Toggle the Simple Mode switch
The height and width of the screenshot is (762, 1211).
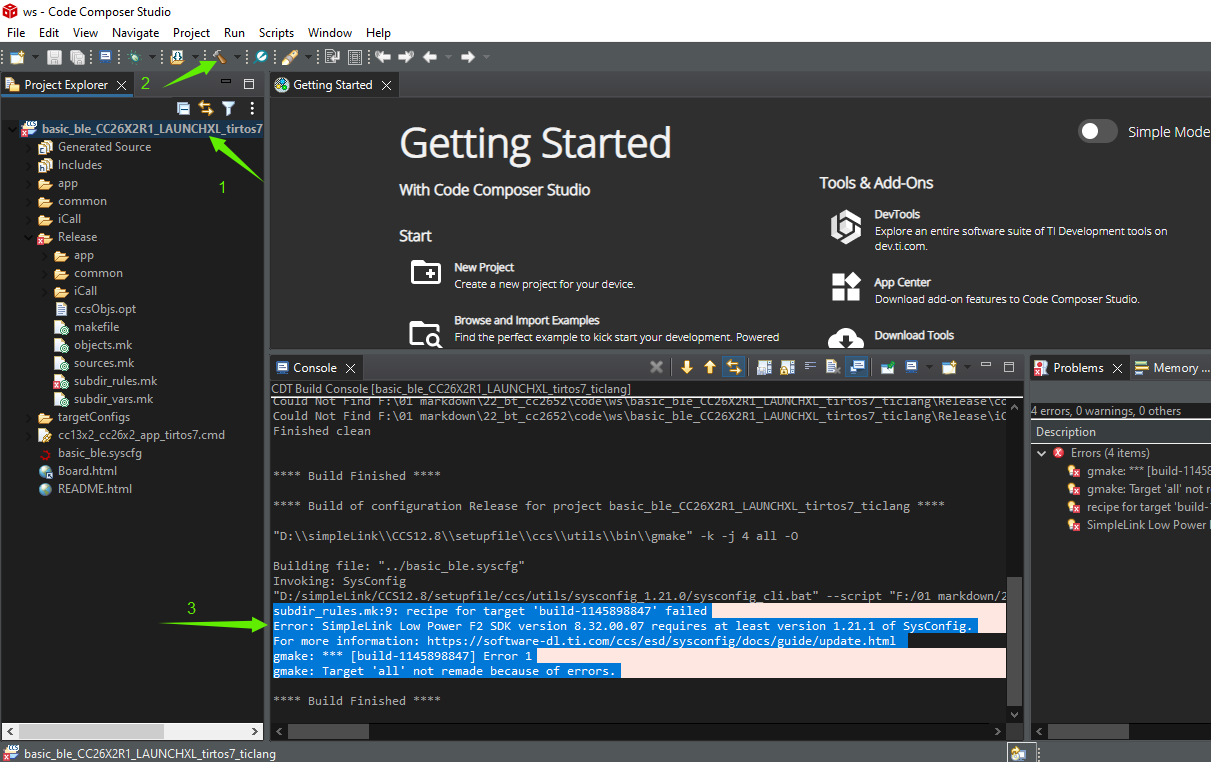(x=1097, y=131)
